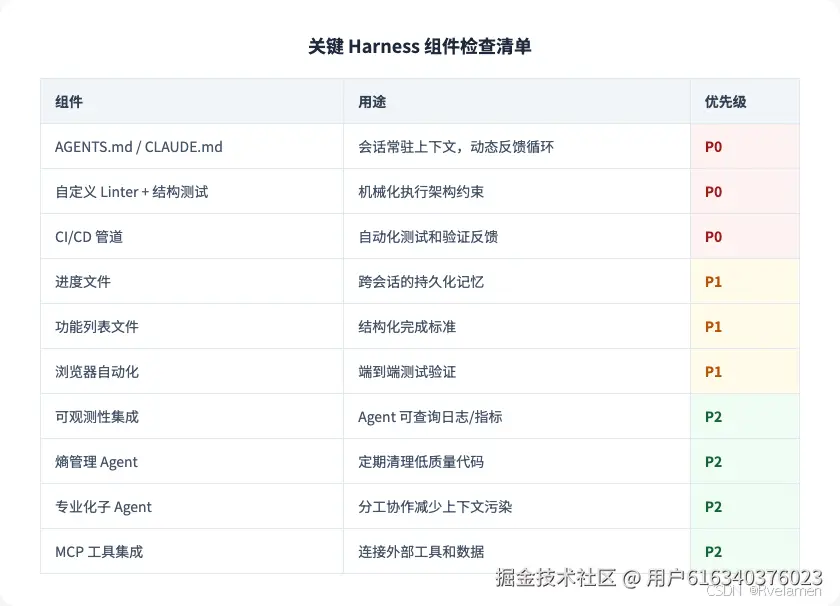The height and width of the screenshot is (606, 840).
Task: Select the 专业化子 Agent cell
Action: coord(103,507)
